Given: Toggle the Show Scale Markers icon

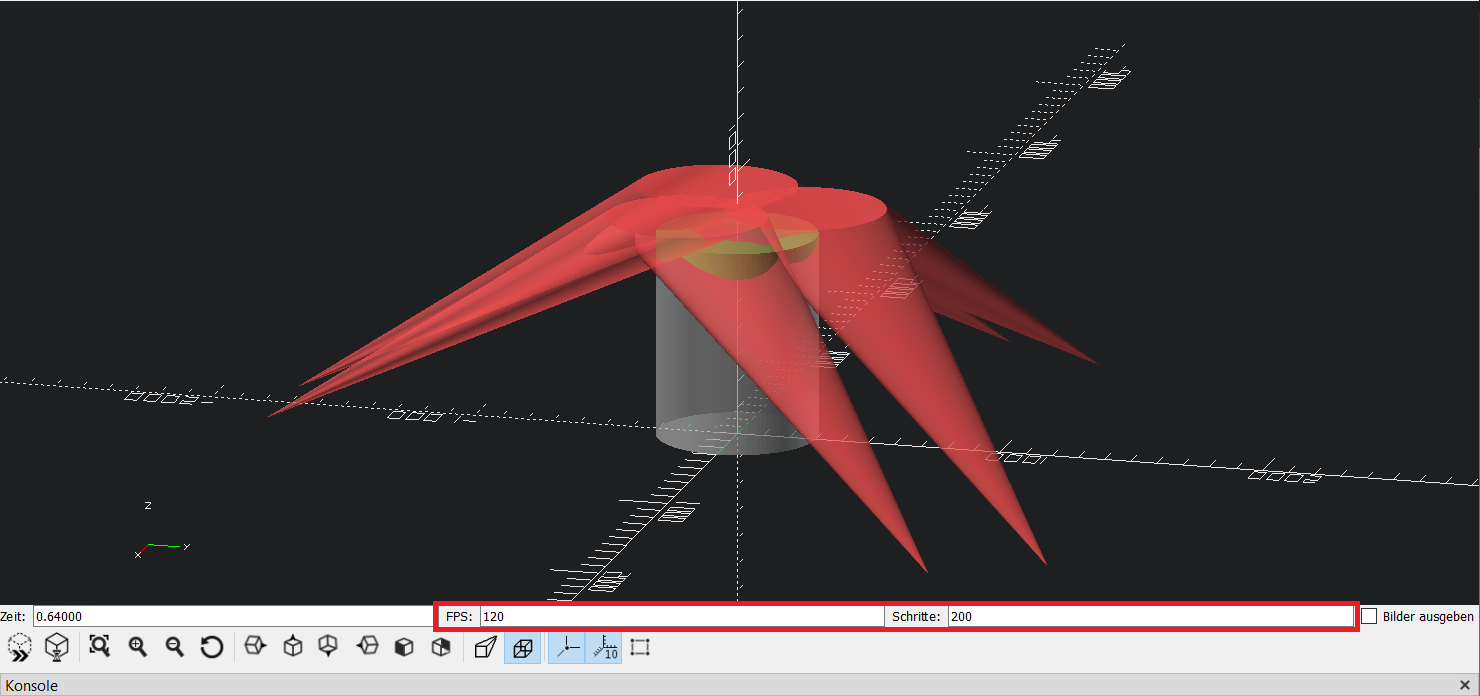Looking at the screenshot, I should [x=603, y=647].
